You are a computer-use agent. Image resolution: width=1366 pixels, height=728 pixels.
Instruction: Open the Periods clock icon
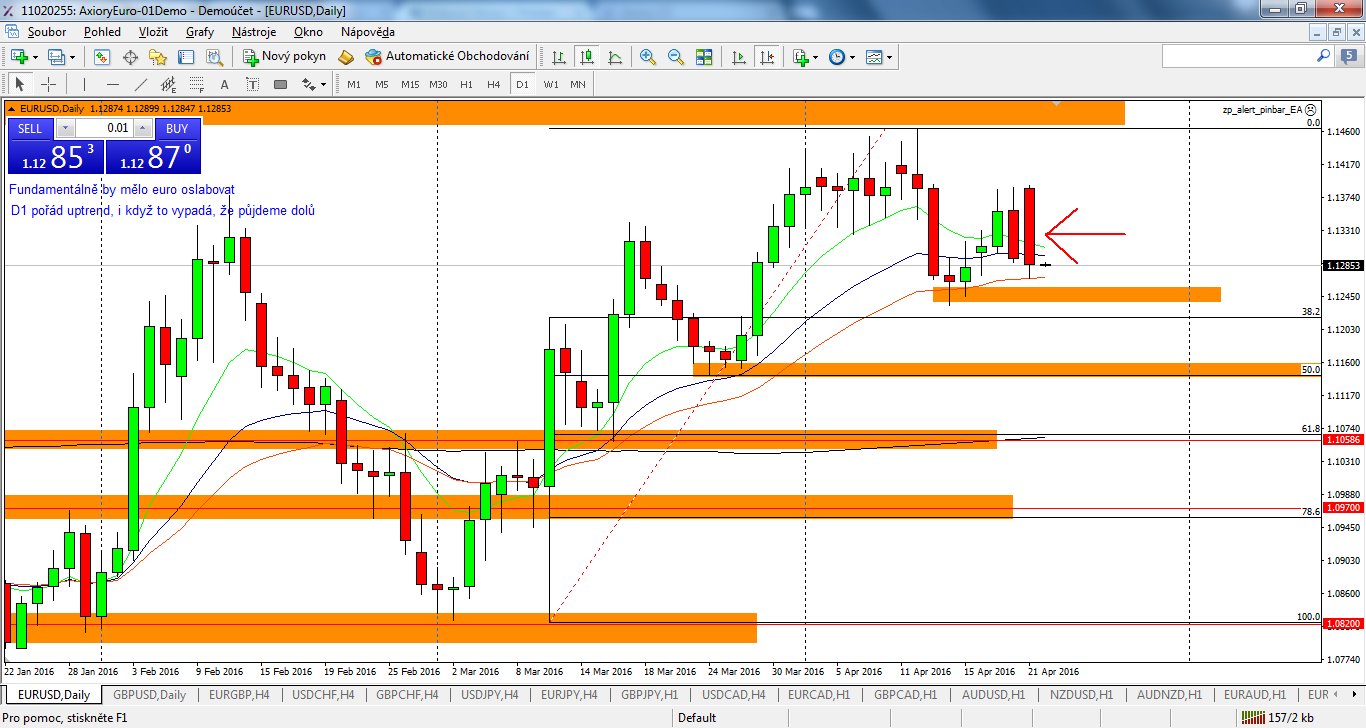(837, 57)
